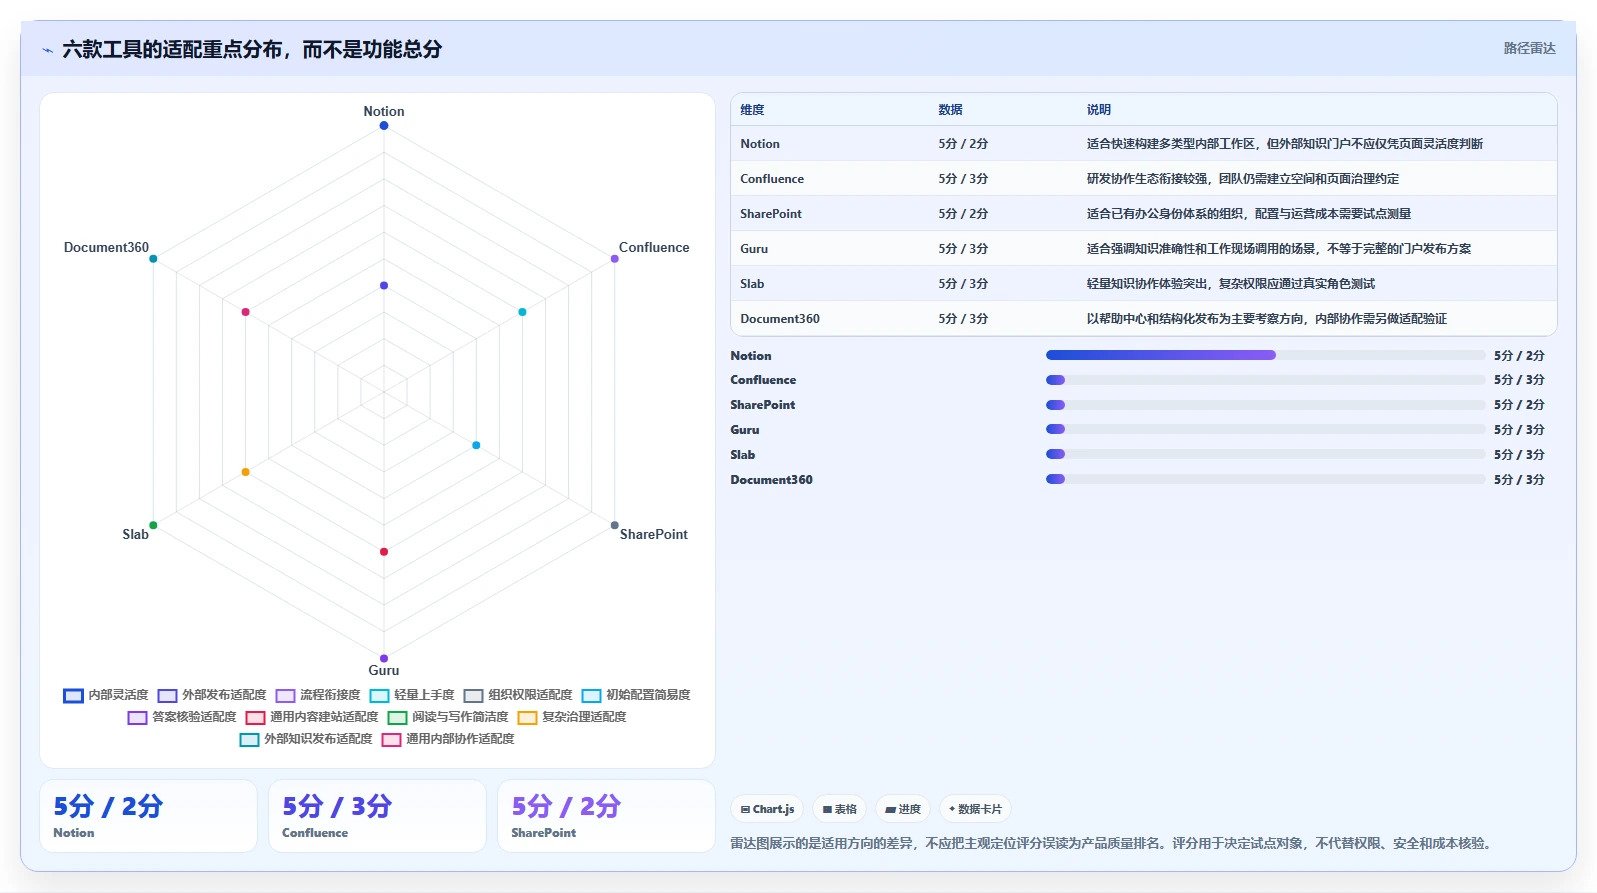Click the 数据卡片 chip
This screenshot has height=893, width=1597.
pos(975,809)
